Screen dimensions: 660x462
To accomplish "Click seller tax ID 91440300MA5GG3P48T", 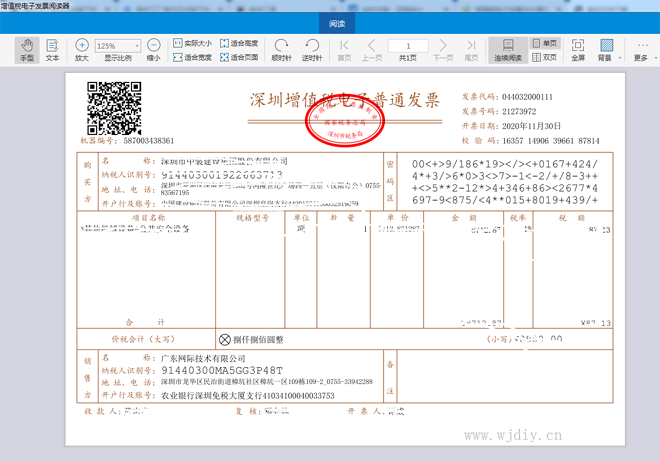I will (x=222, y=370).
